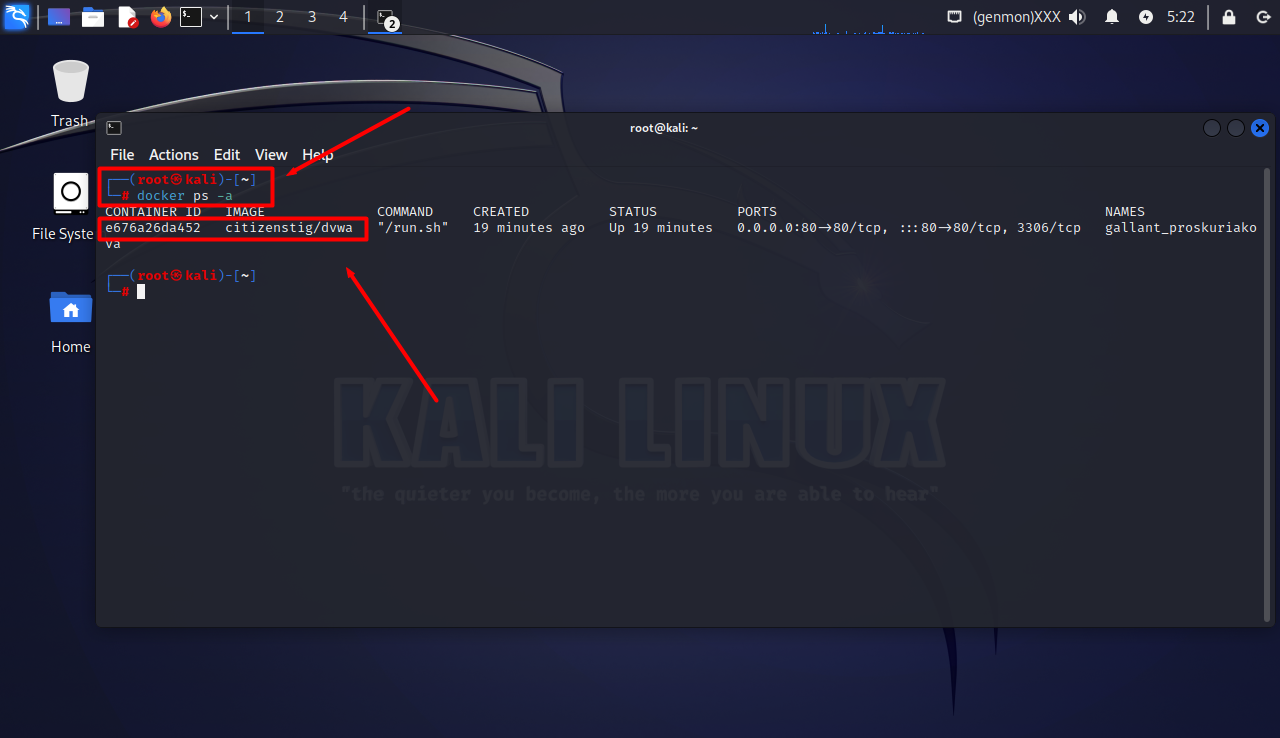Viewport: 1280px width, 738px height.
Task: Minimize the terminal window
Action: click(x=1212, y=128)
